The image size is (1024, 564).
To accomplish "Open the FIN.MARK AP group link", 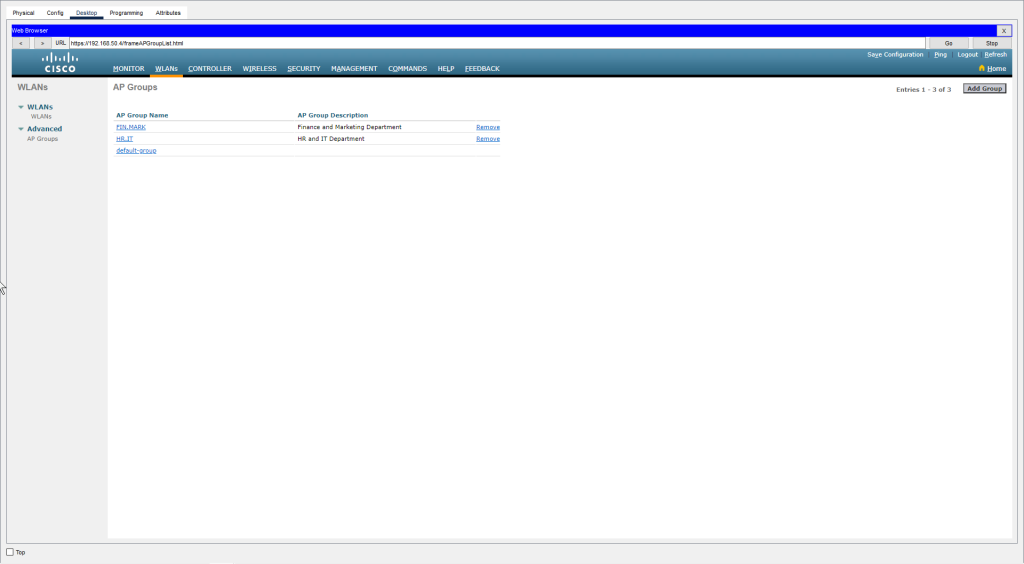I will [131, 127].
